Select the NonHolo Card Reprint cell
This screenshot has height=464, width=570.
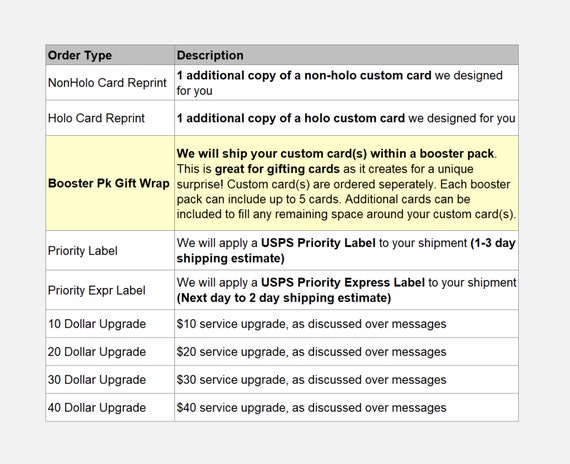[x=110, y=83]
